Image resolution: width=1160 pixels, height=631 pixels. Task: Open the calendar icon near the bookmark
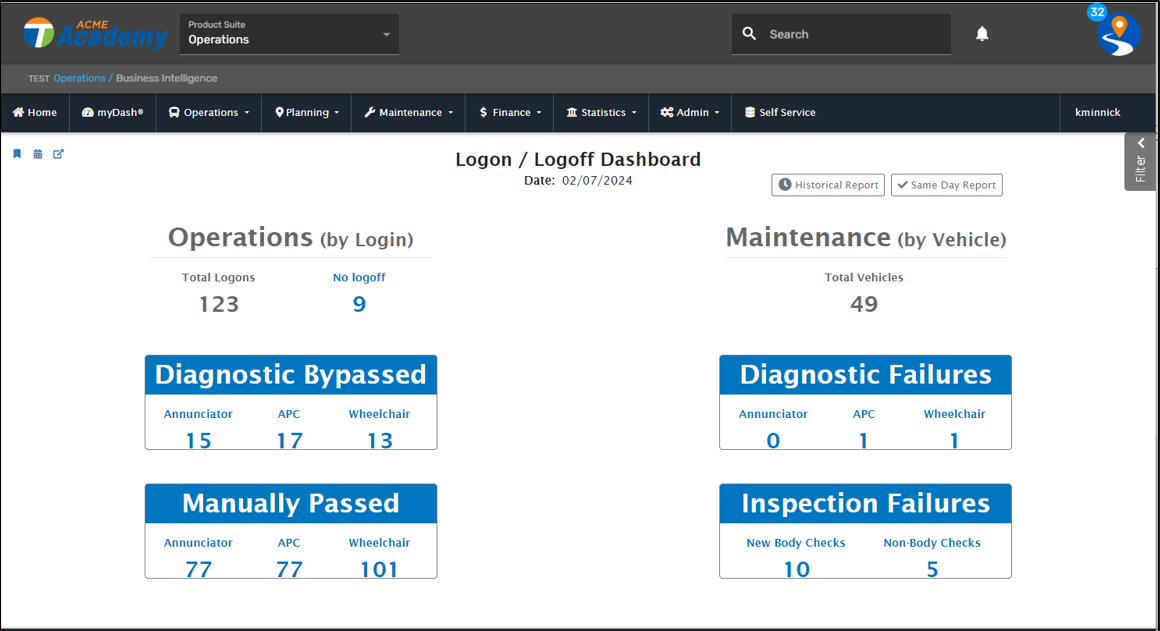pyautogui.click(x=38, y=154)
